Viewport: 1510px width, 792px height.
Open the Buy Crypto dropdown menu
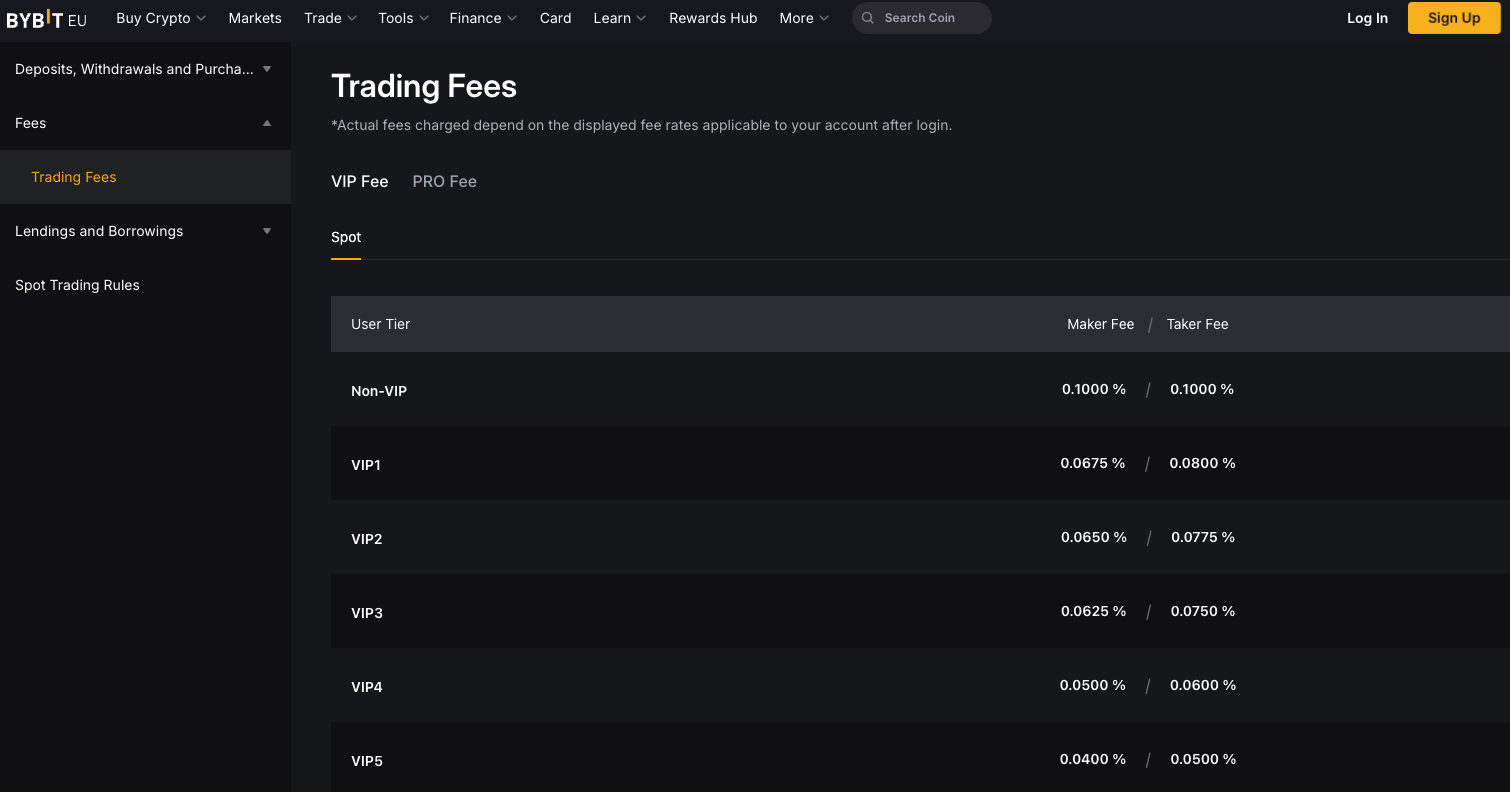click(x=160, y=18)
